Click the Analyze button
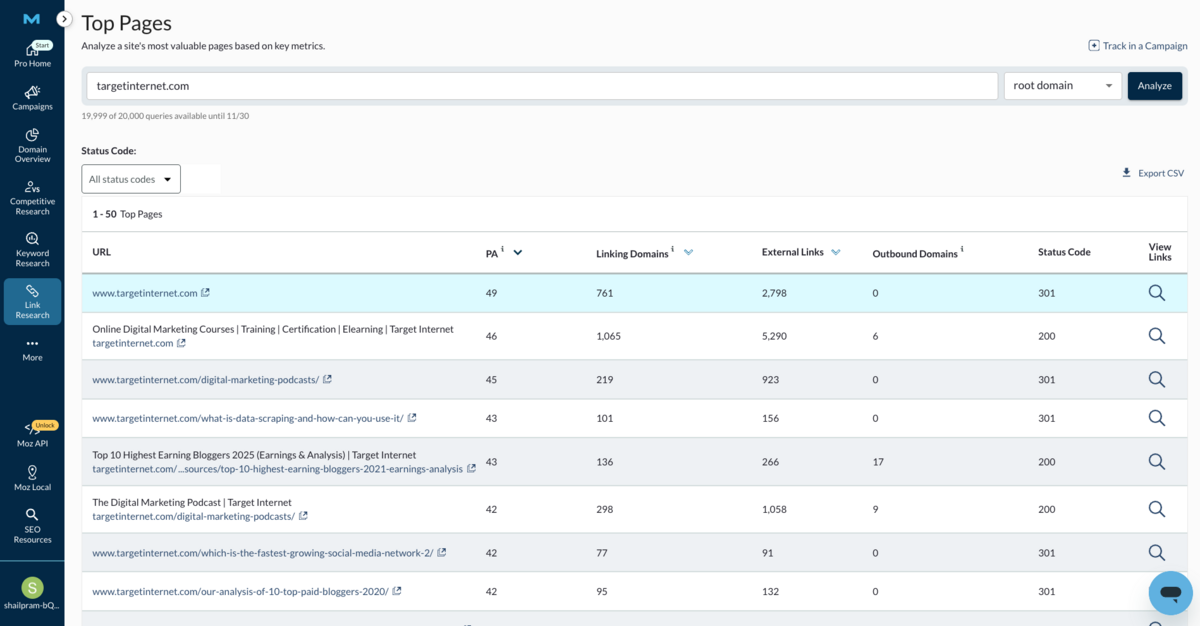The width and height of the screenshot is (1200, 626). click(x=1155, y=86)
